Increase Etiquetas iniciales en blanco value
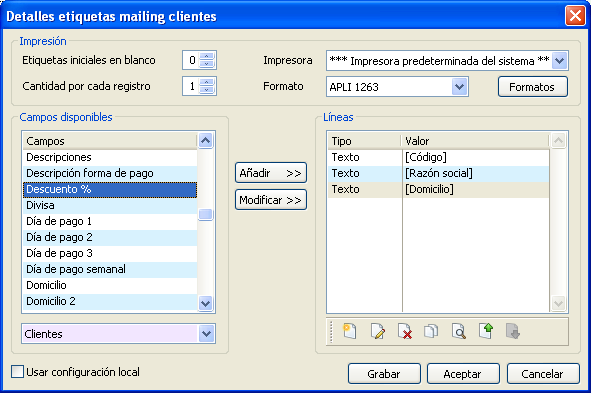The height and width of the screenshot is (393, 591). (207, 56)
